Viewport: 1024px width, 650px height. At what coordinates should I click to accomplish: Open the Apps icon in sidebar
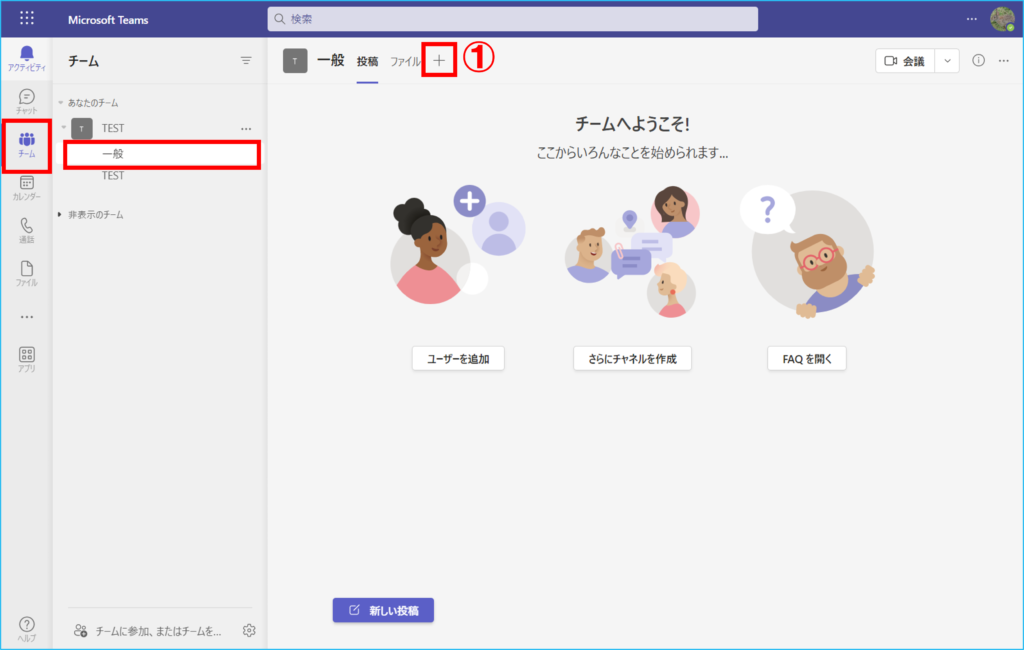point(27,359)
